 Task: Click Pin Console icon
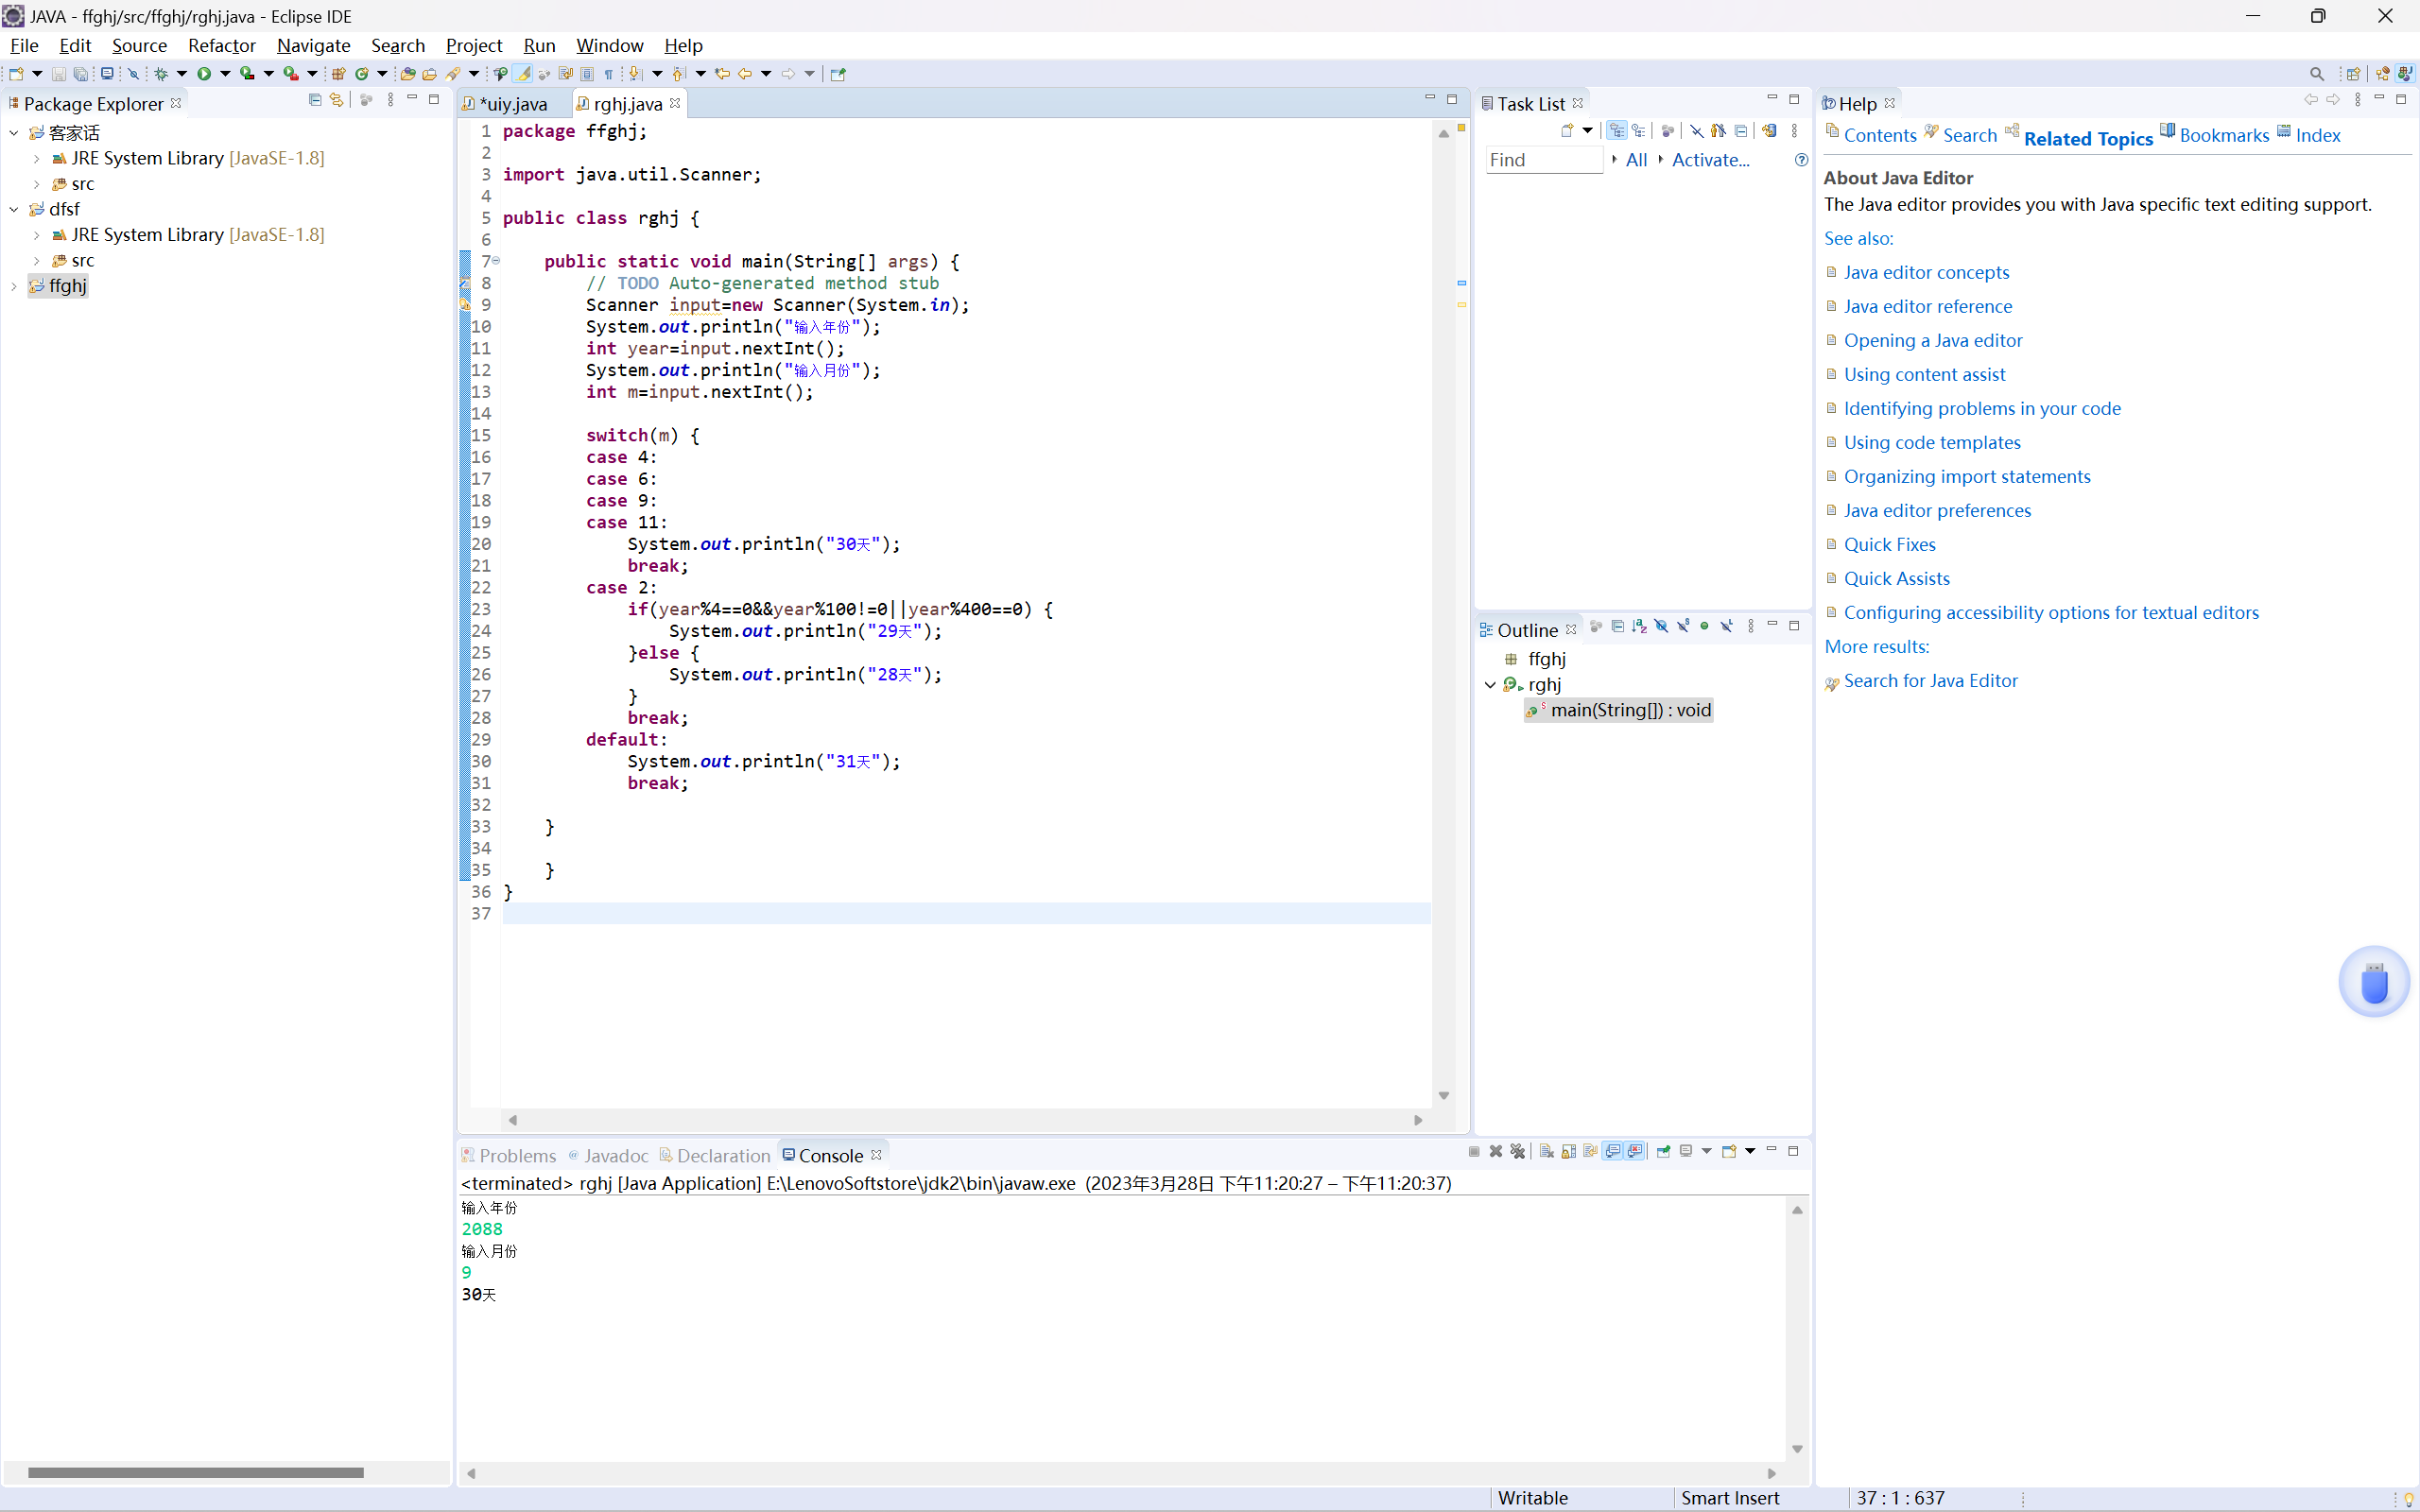(1664, 1151)
